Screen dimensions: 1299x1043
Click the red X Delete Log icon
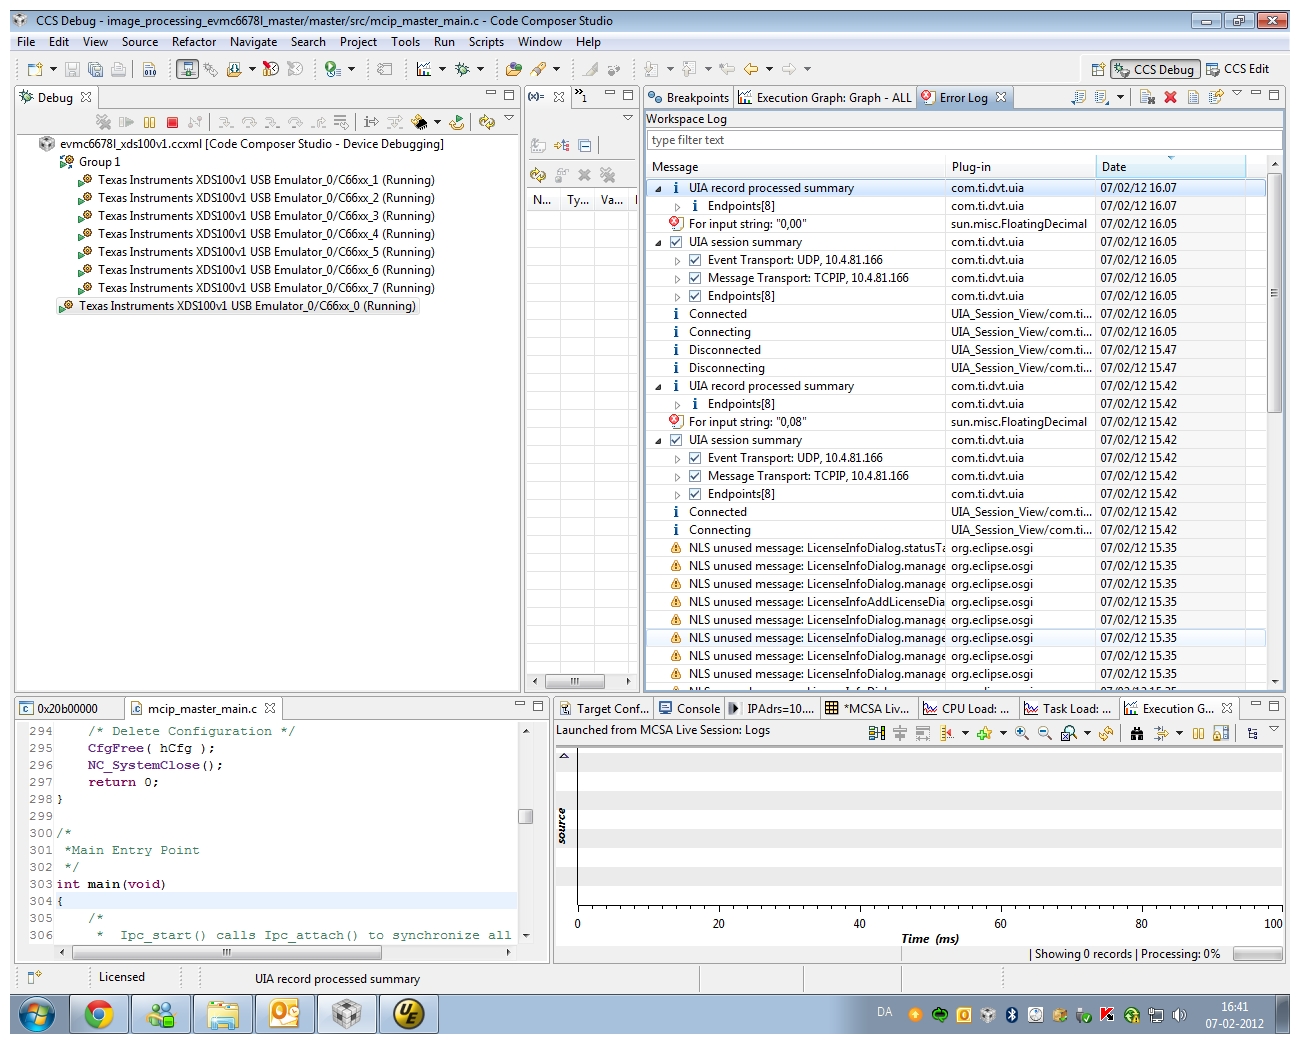pos(1170,97)
